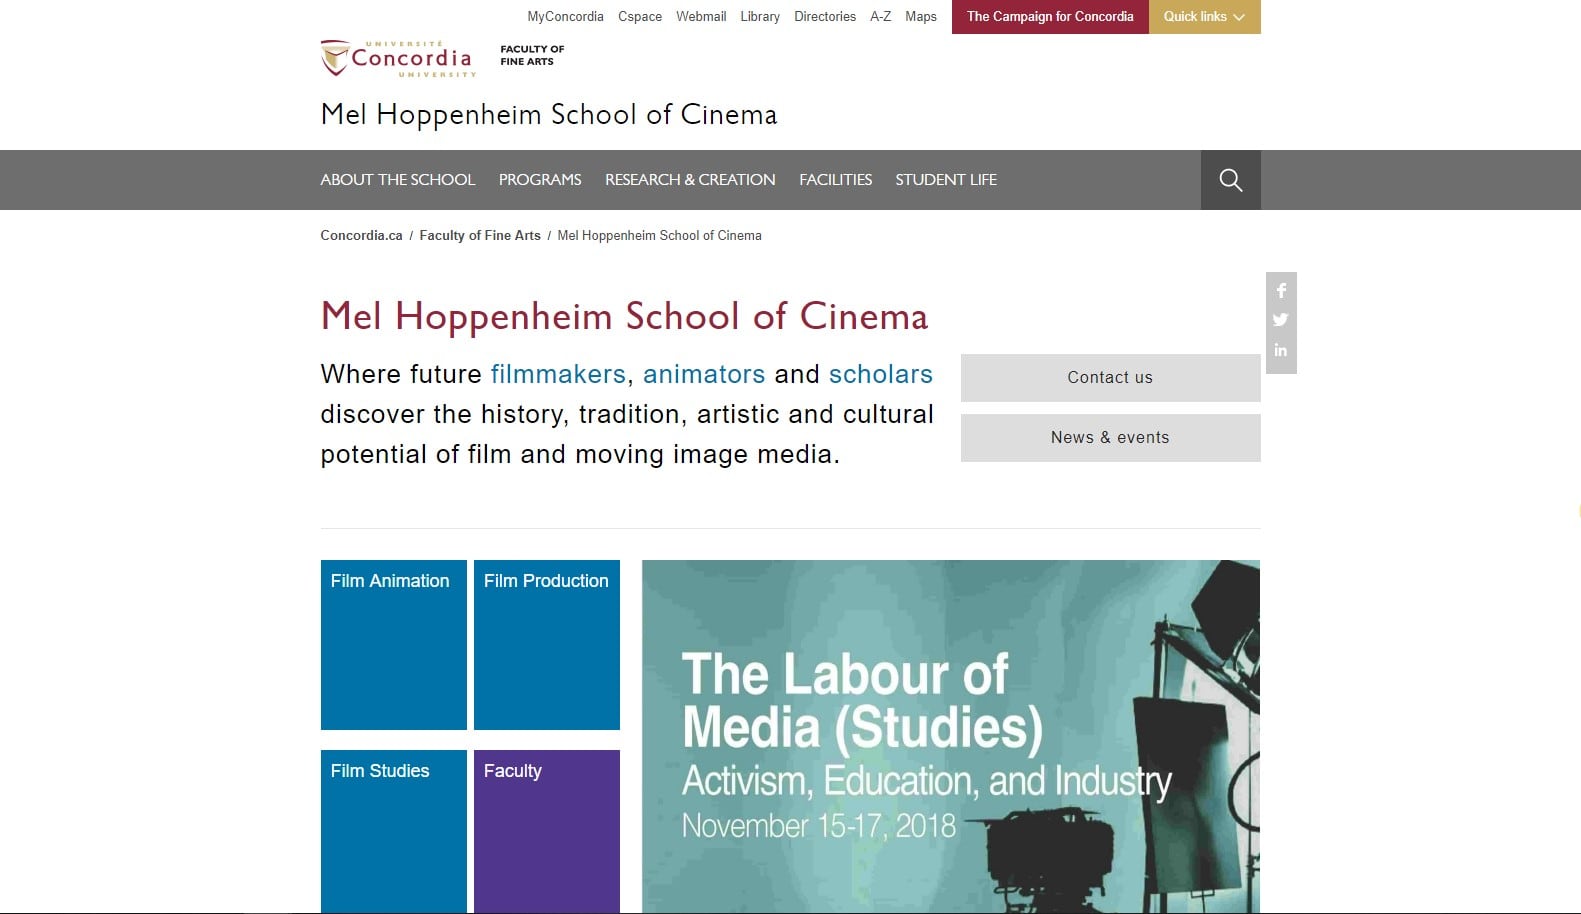This screenshot has width=1581, height=914.
Task: Click the Concordia University logo
Action: coord(398,59)
